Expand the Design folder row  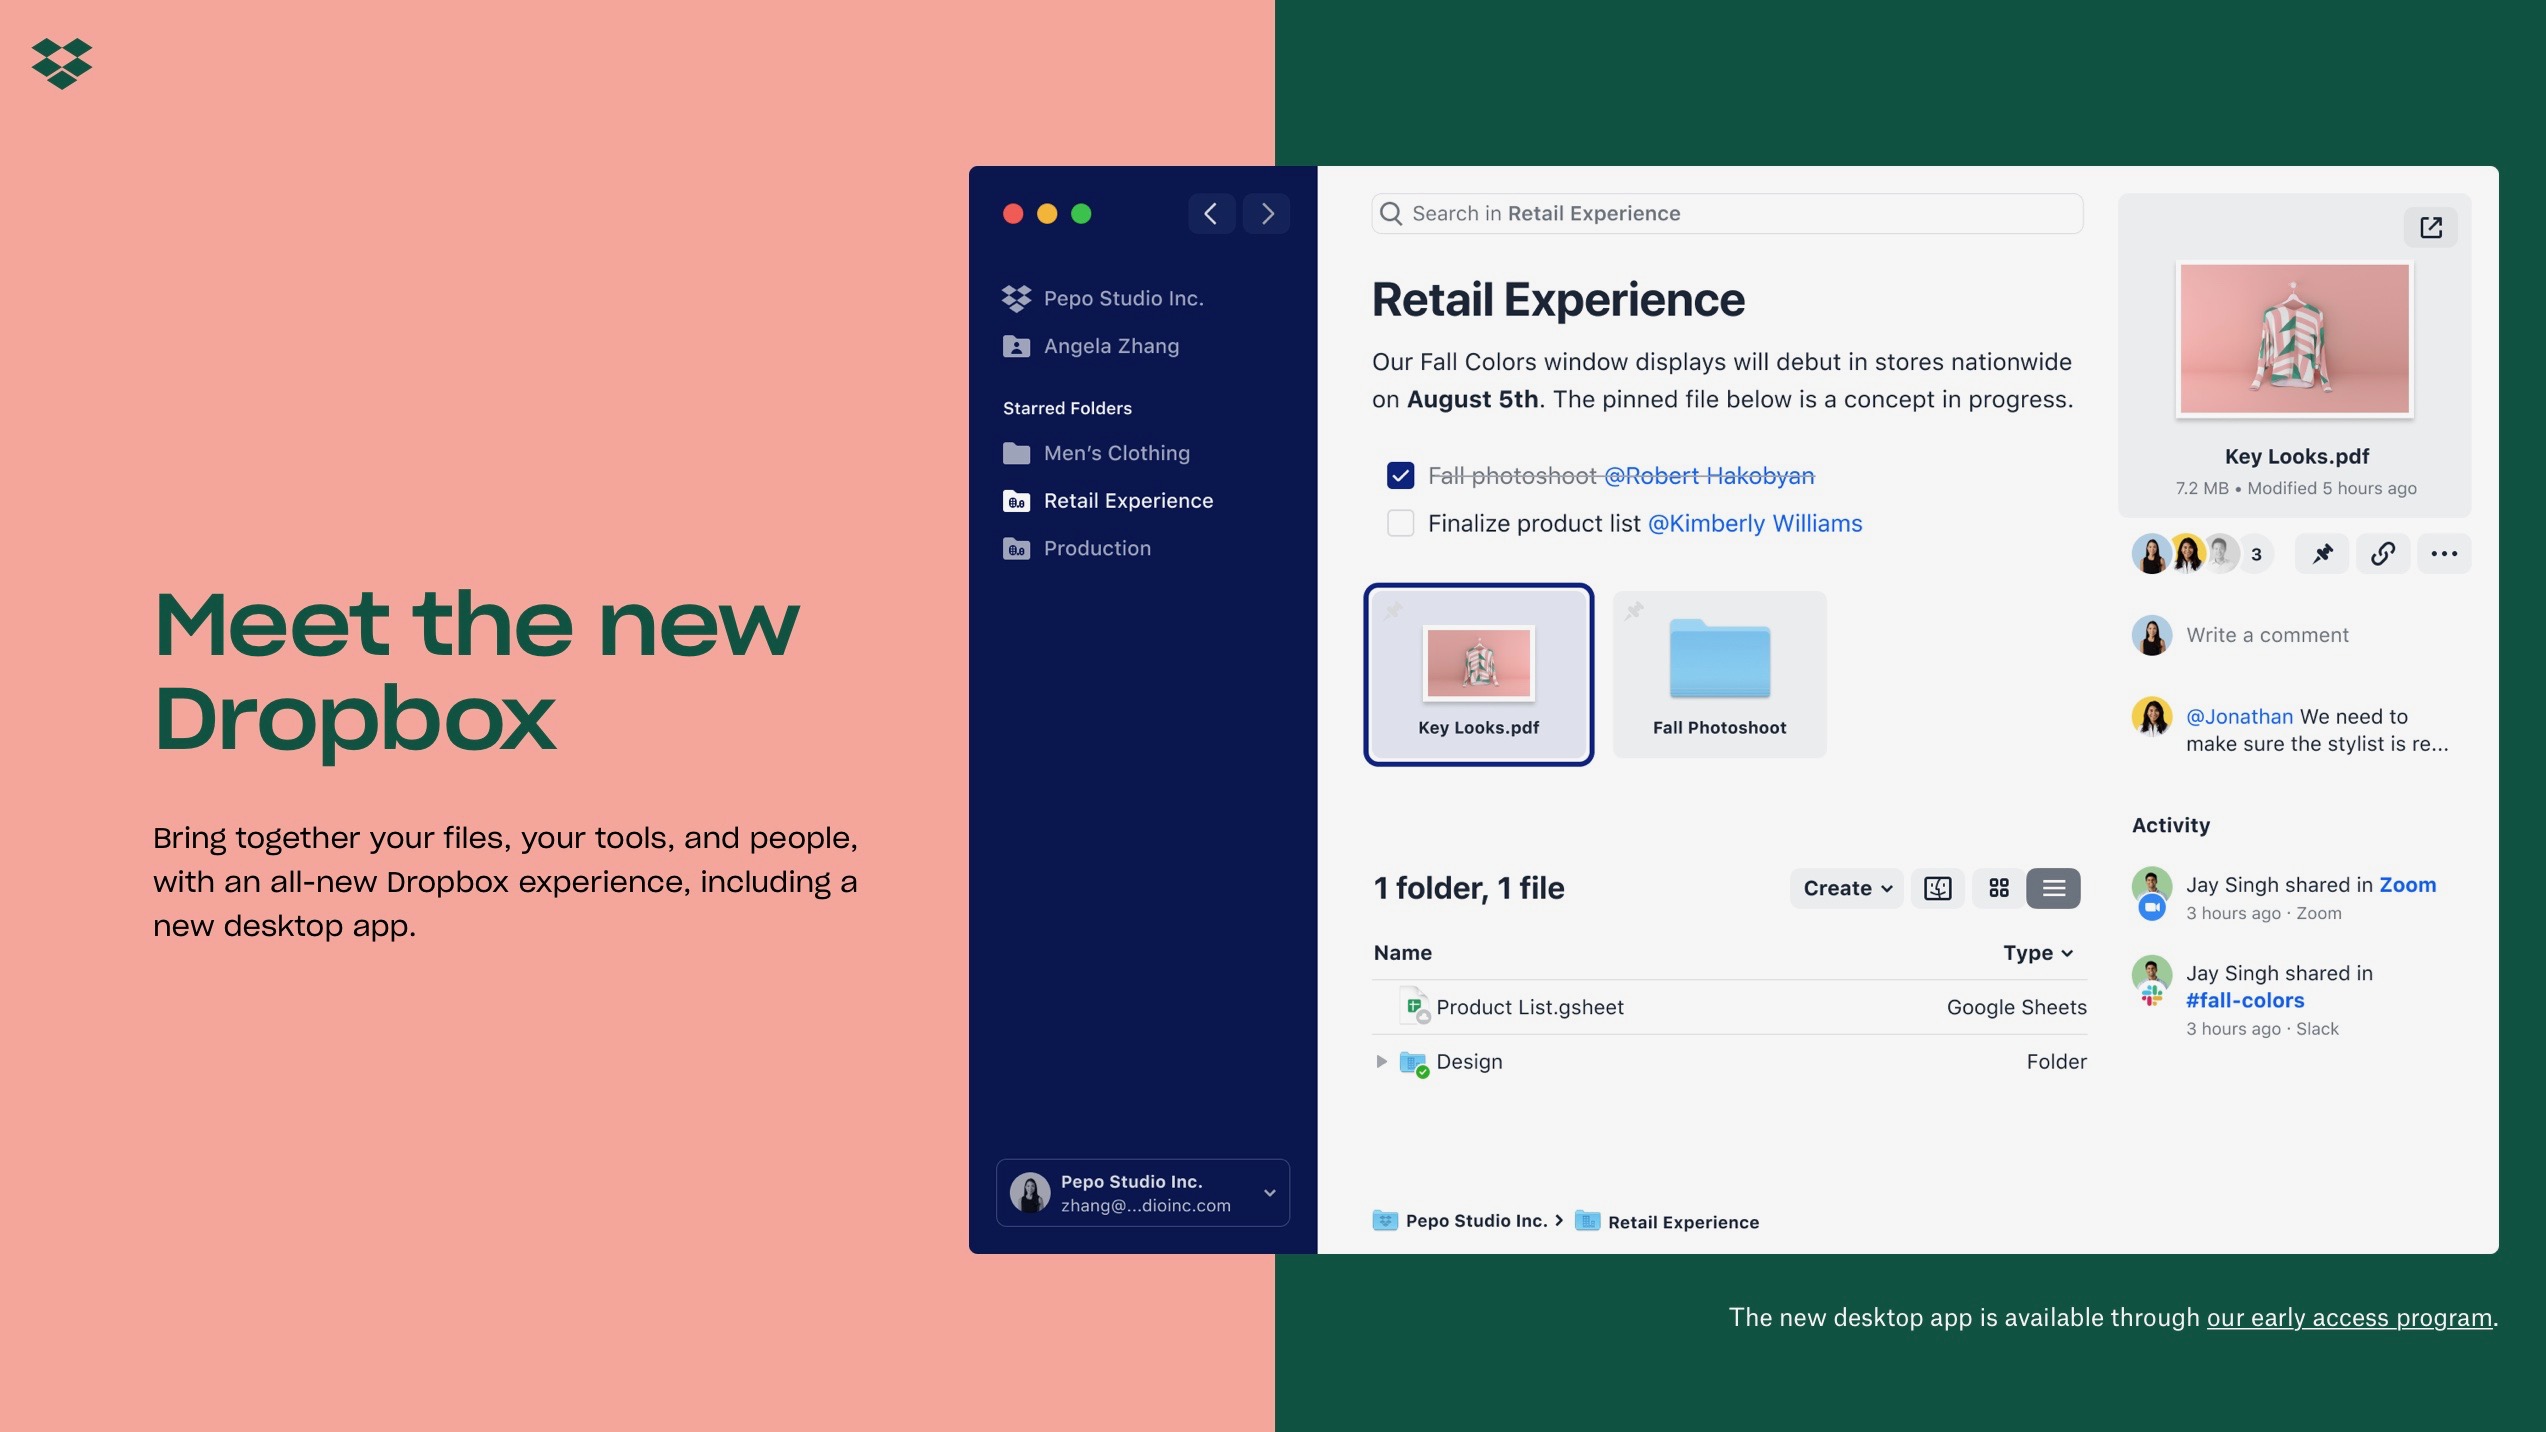1381,1061
